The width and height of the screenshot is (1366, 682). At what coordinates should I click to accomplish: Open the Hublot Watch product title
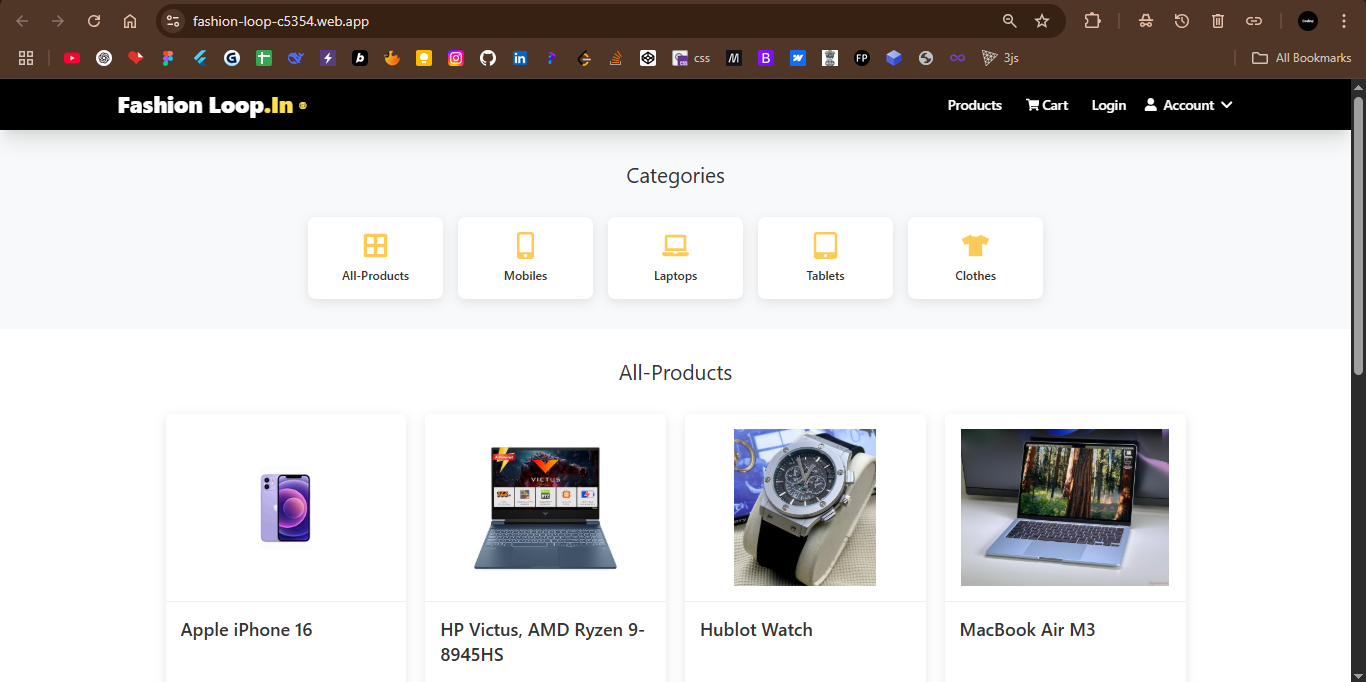757,630
